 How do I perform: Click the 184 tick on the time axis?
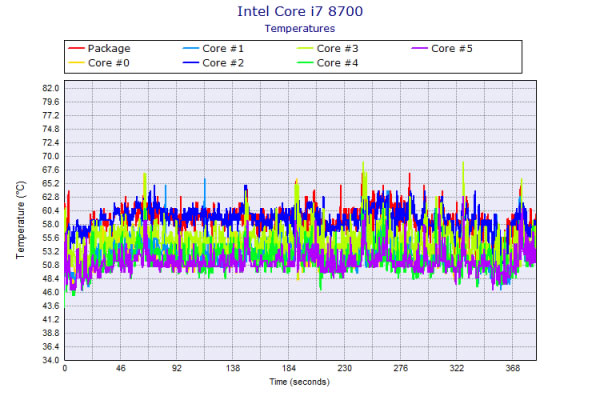(289, 368)
